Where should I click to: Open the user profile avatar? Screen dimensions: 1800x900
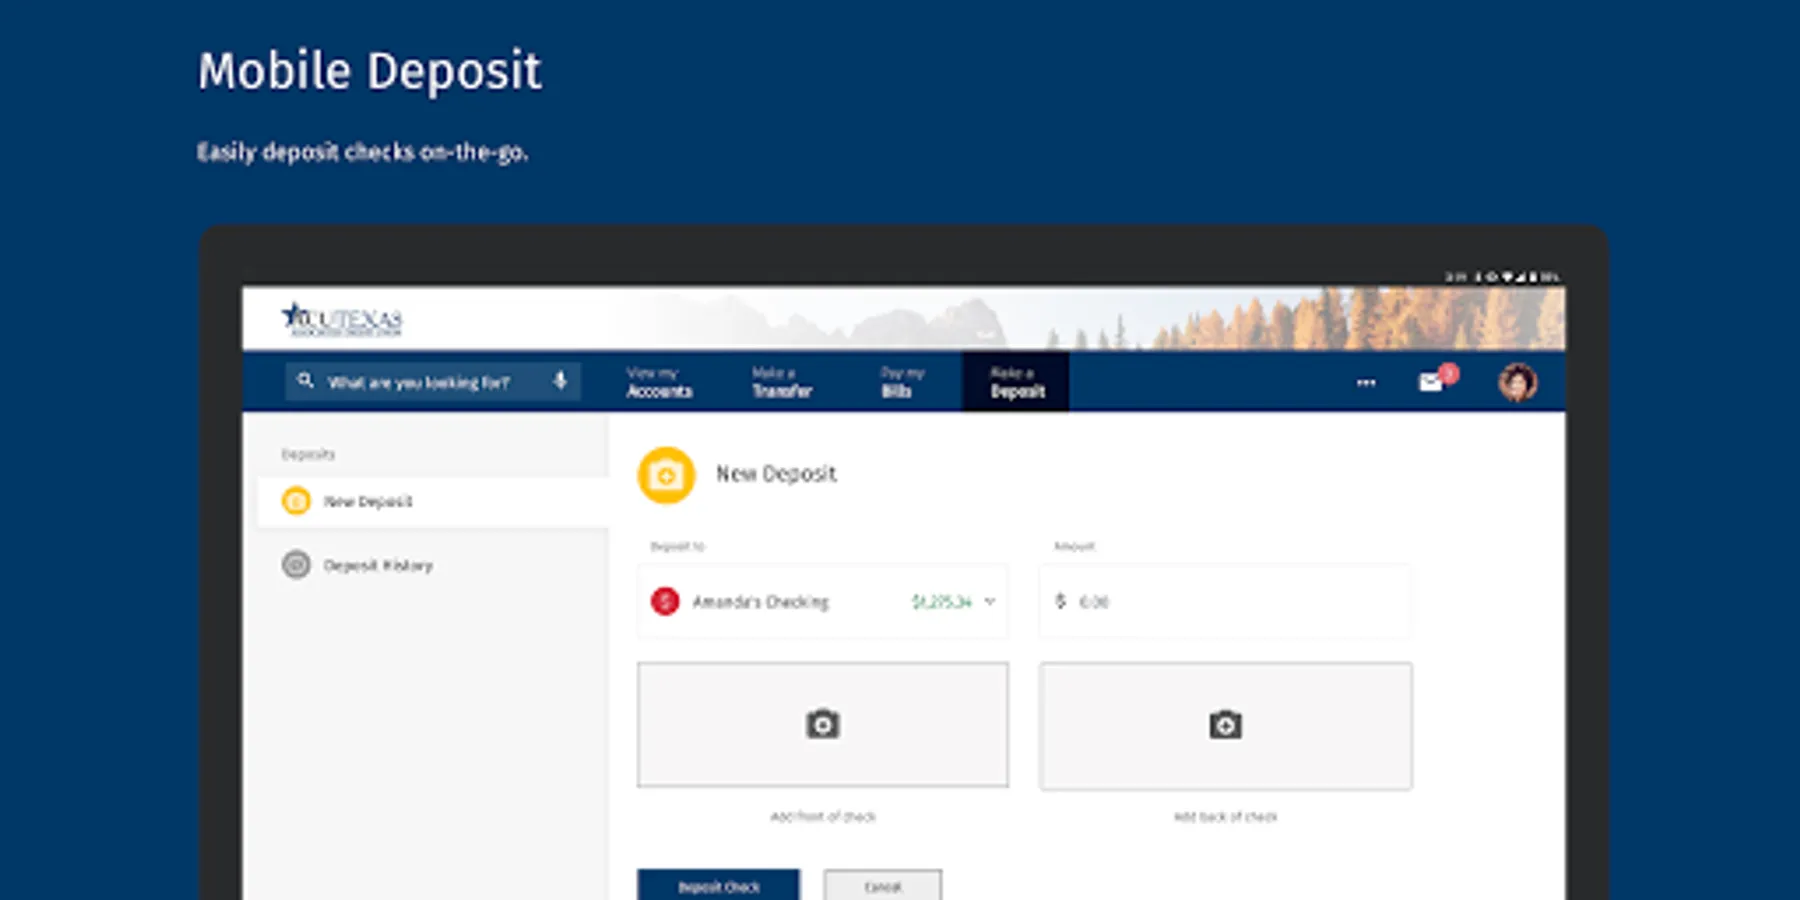click(1517, 382)
